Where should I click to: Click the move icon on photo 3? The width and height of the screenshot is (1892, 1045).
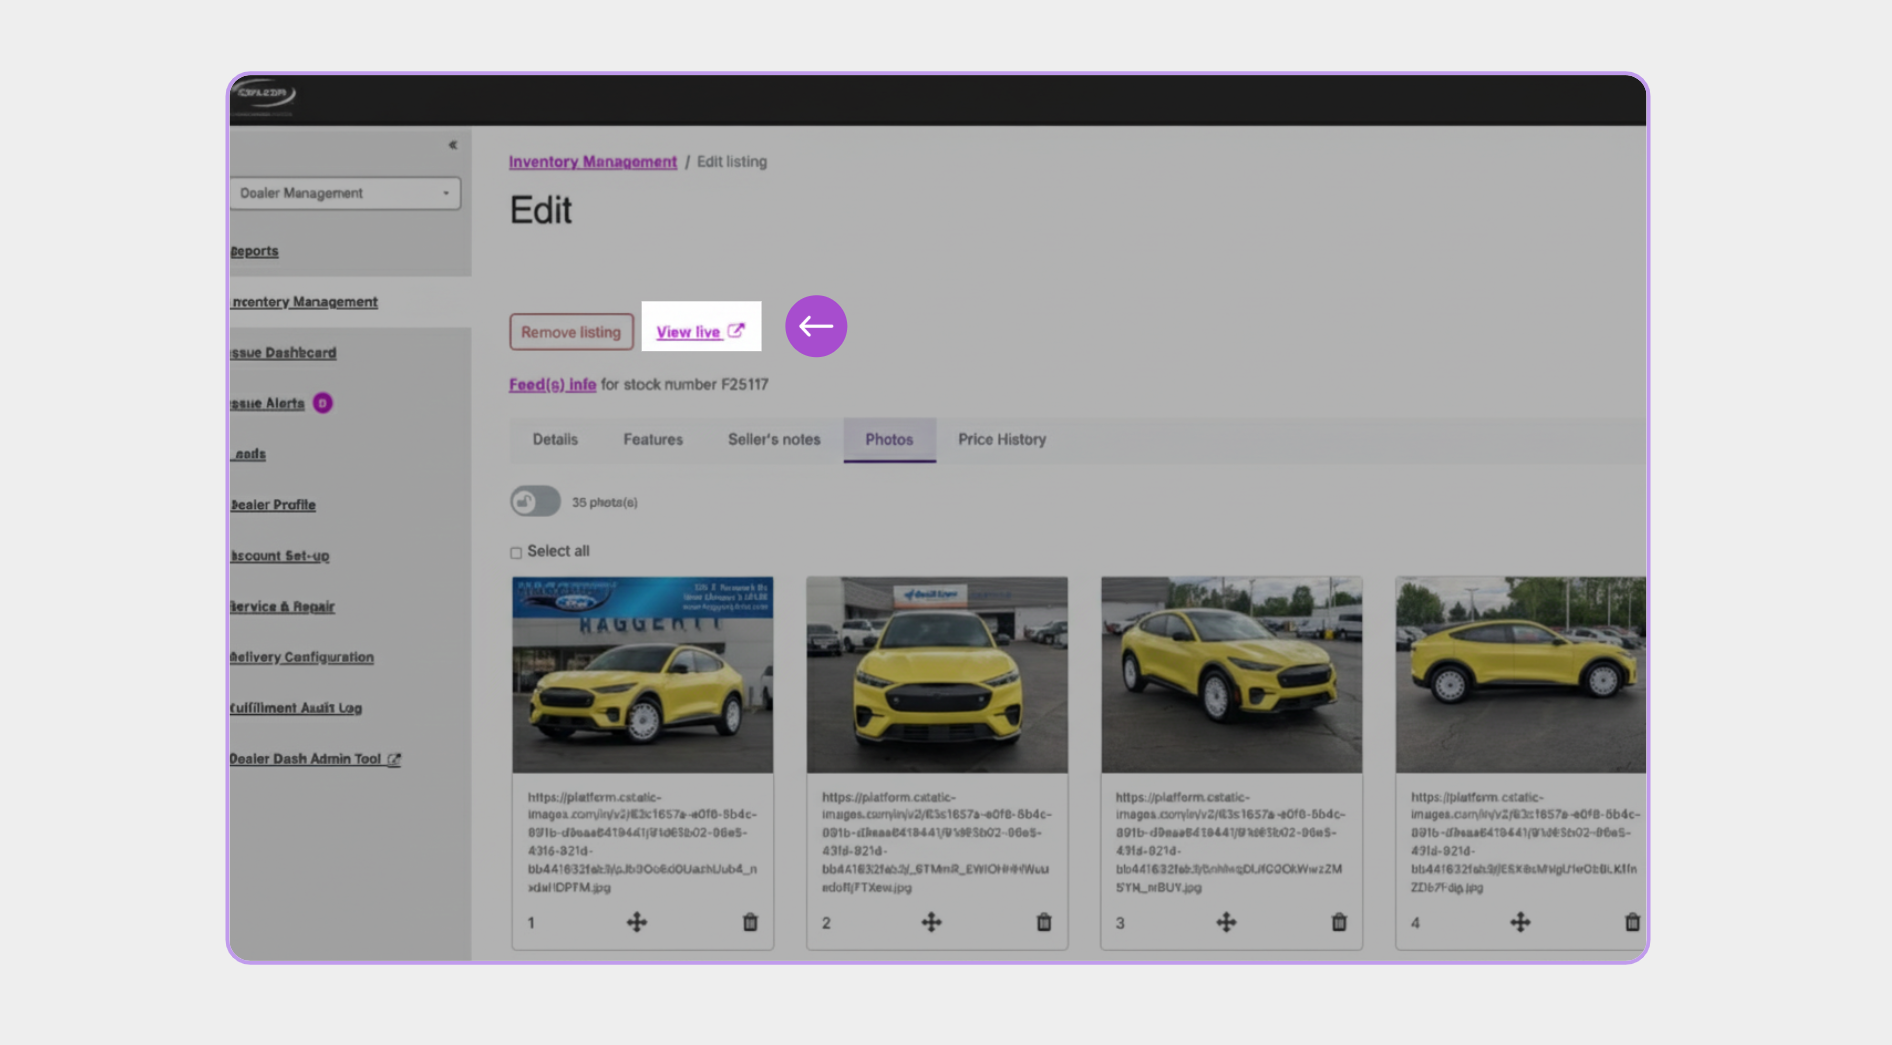(1226, 922)
